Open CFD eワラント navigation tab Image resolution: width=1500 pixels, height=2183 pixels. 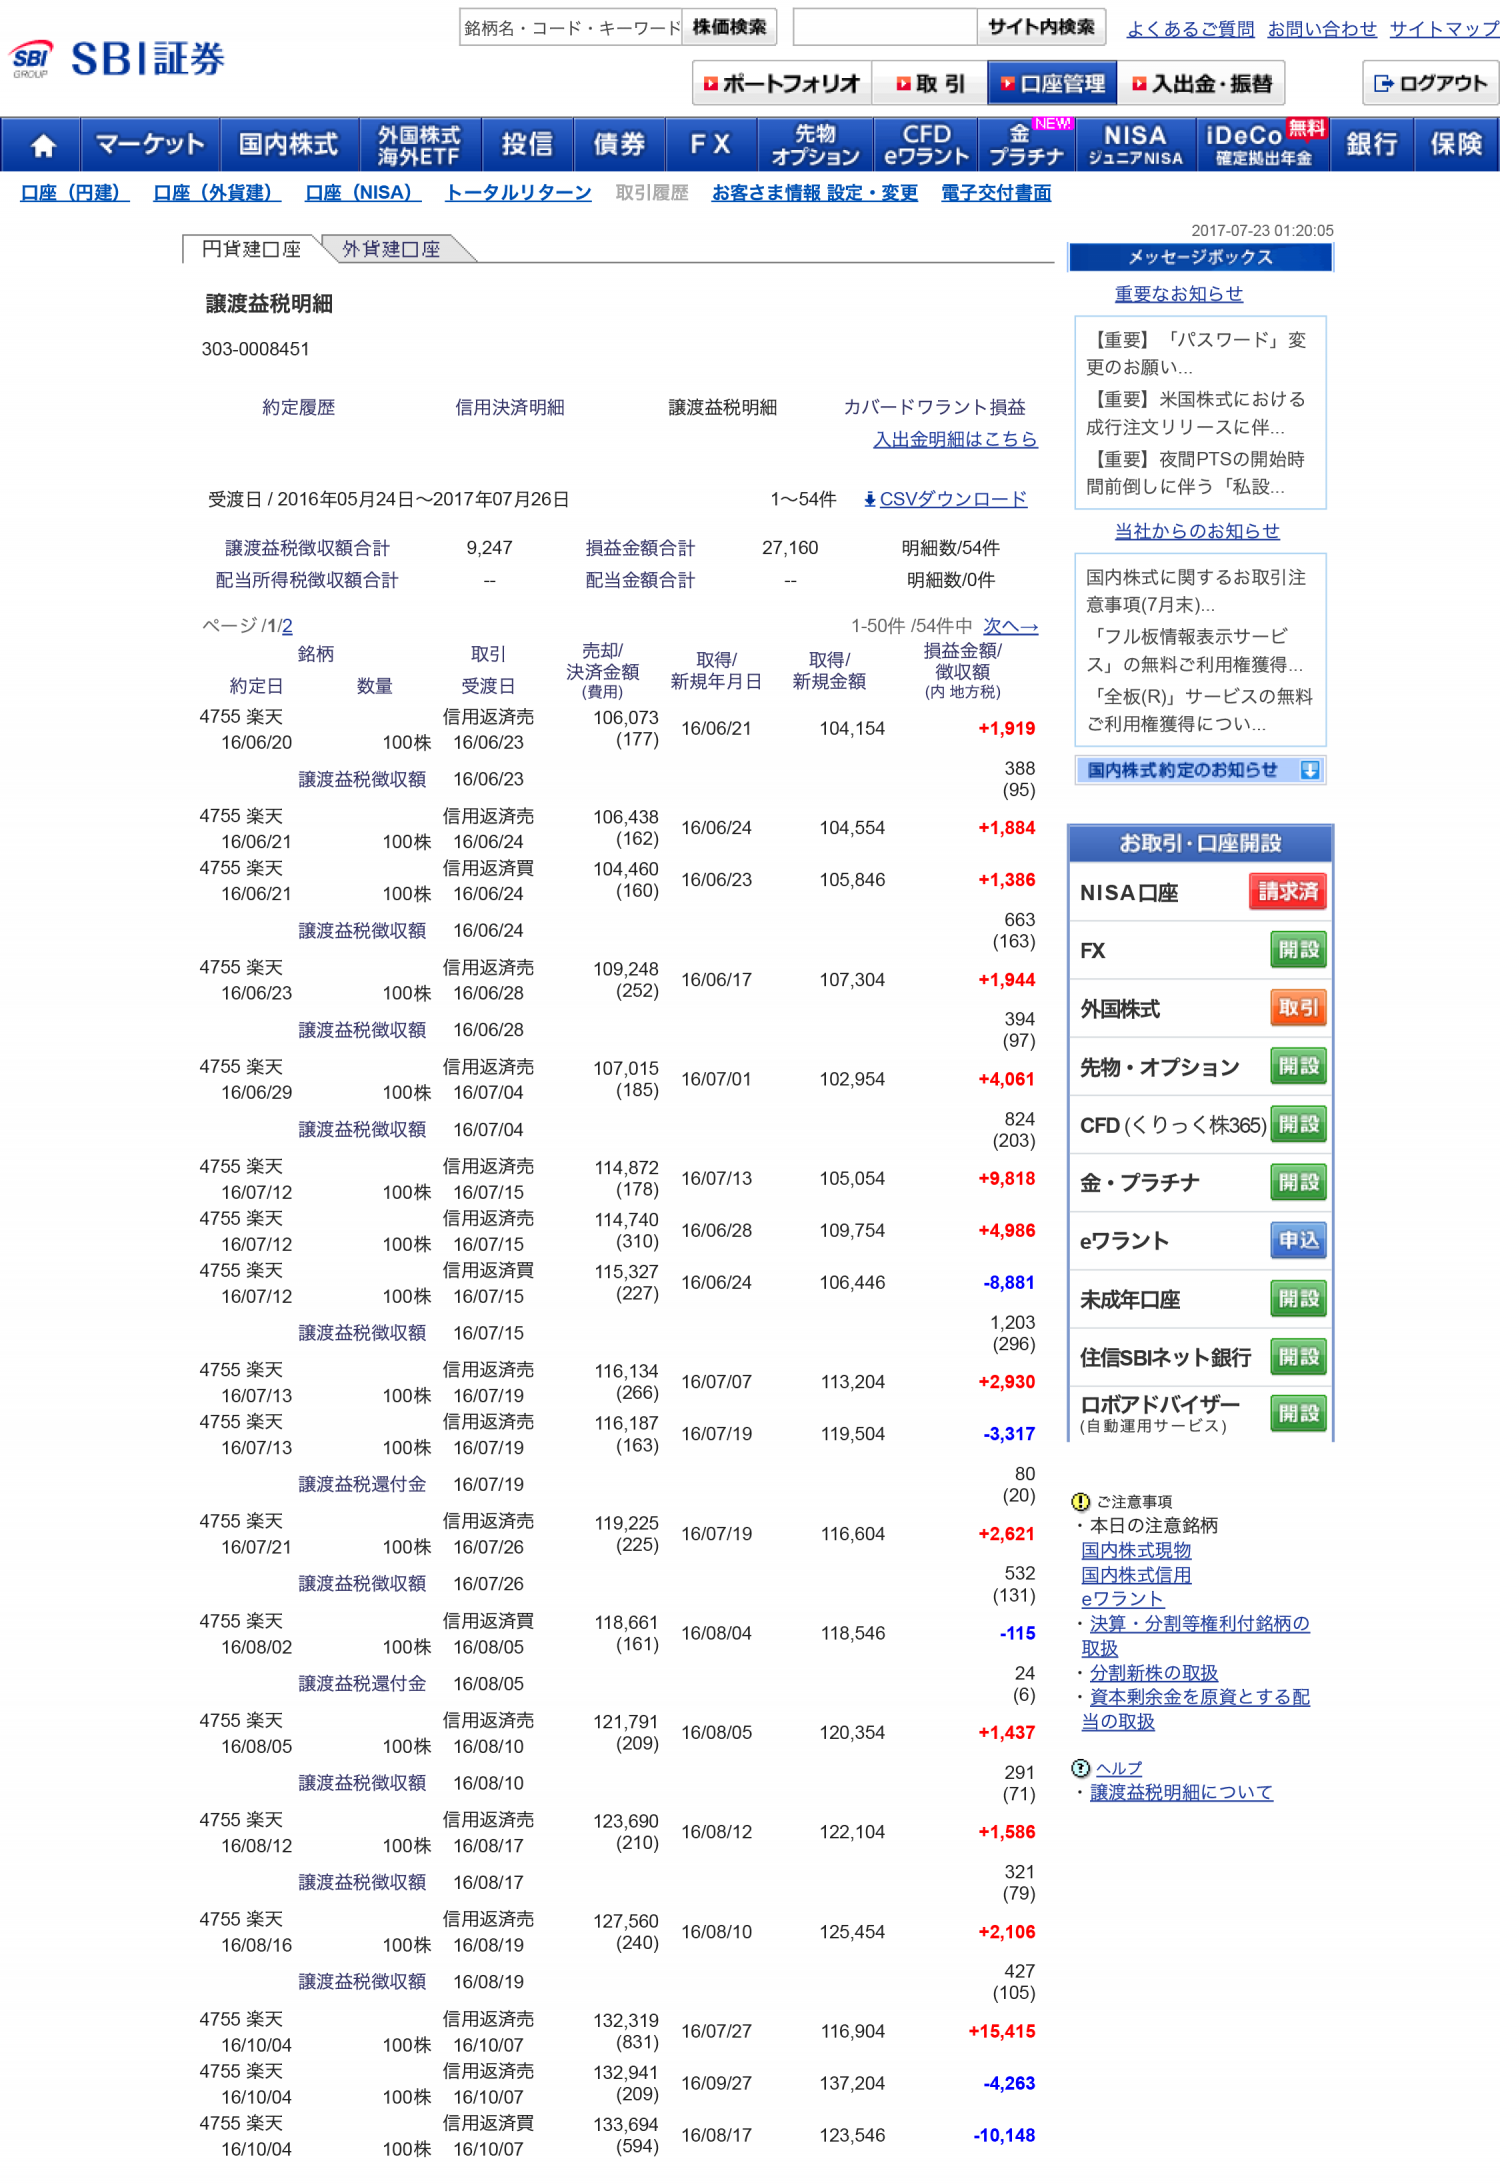tap(927, 145)
